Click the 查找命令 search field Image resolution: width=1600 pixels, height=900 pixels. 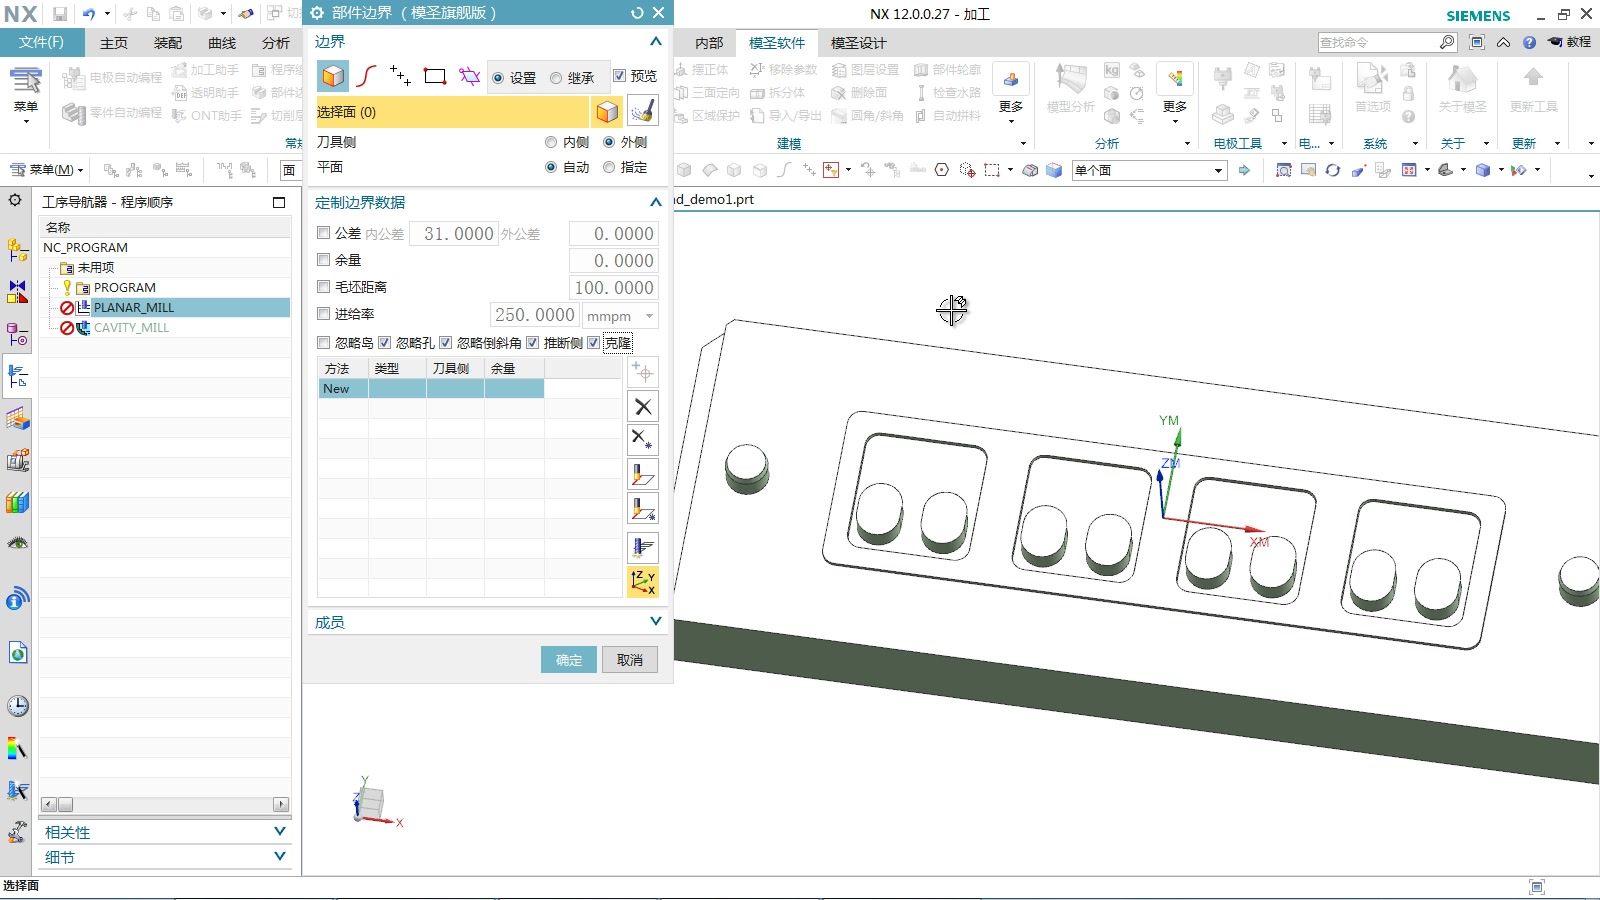(x=1378, y=42)
